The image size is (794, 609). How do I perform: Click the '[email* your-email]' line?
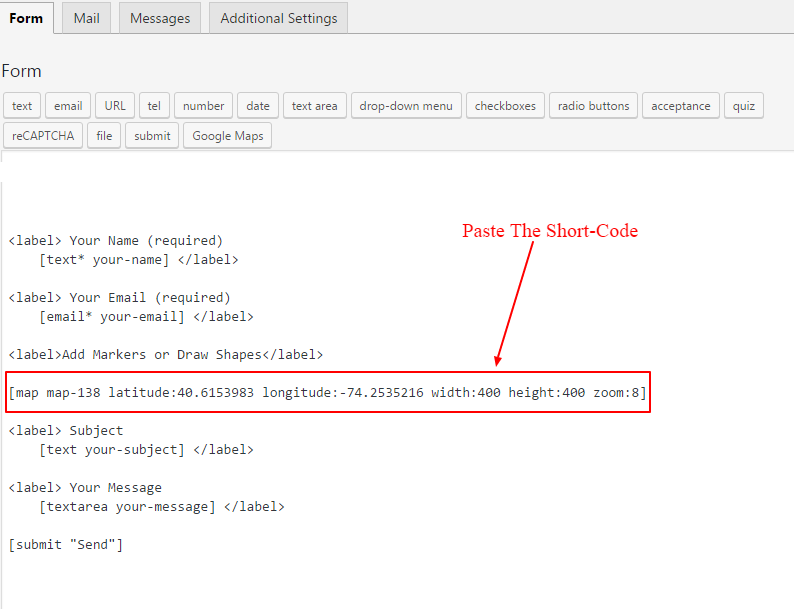146,317
